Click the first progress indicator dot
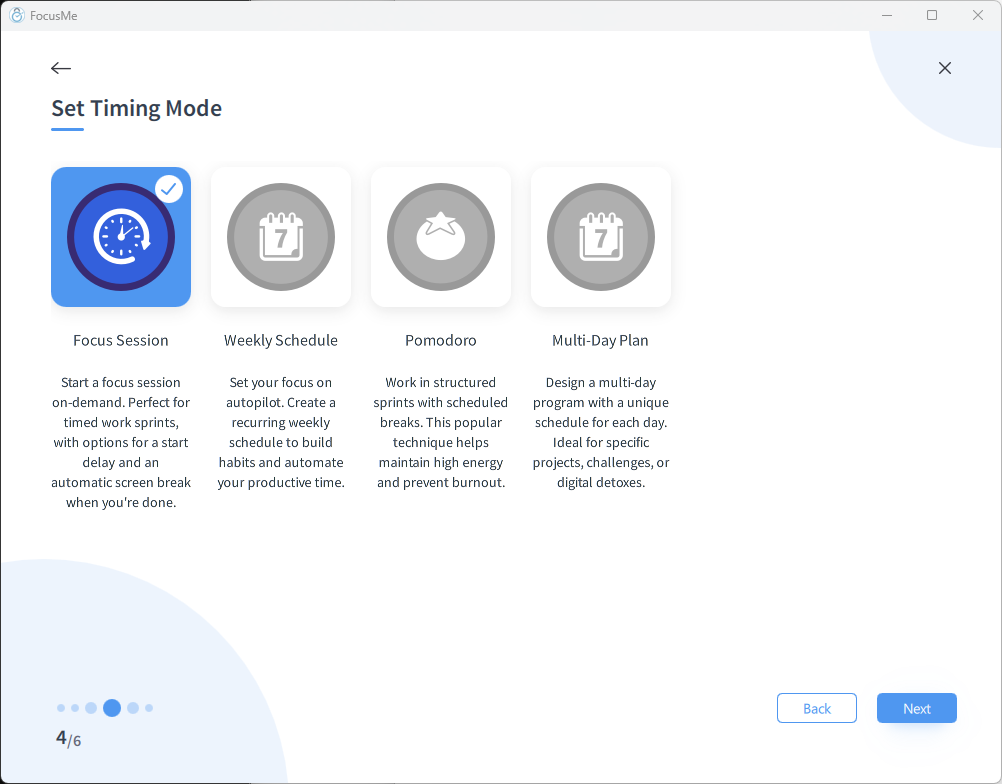Screen dimensions: 1002x784 pos(61,708)
